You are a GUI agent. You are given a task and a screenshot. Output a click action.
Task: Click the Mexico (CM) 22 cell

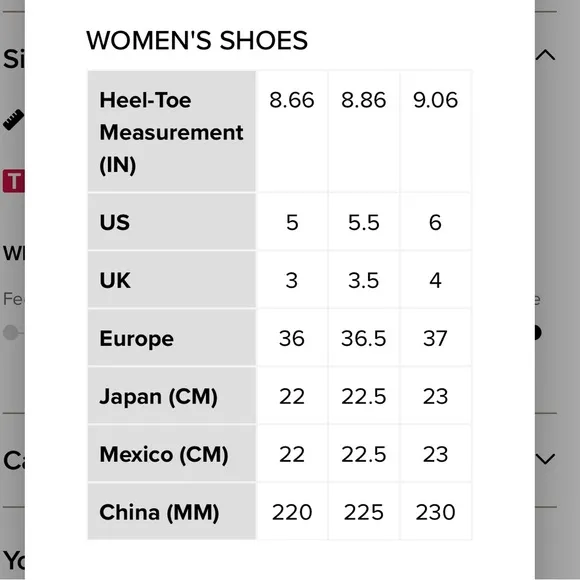(x=292, y=454)
